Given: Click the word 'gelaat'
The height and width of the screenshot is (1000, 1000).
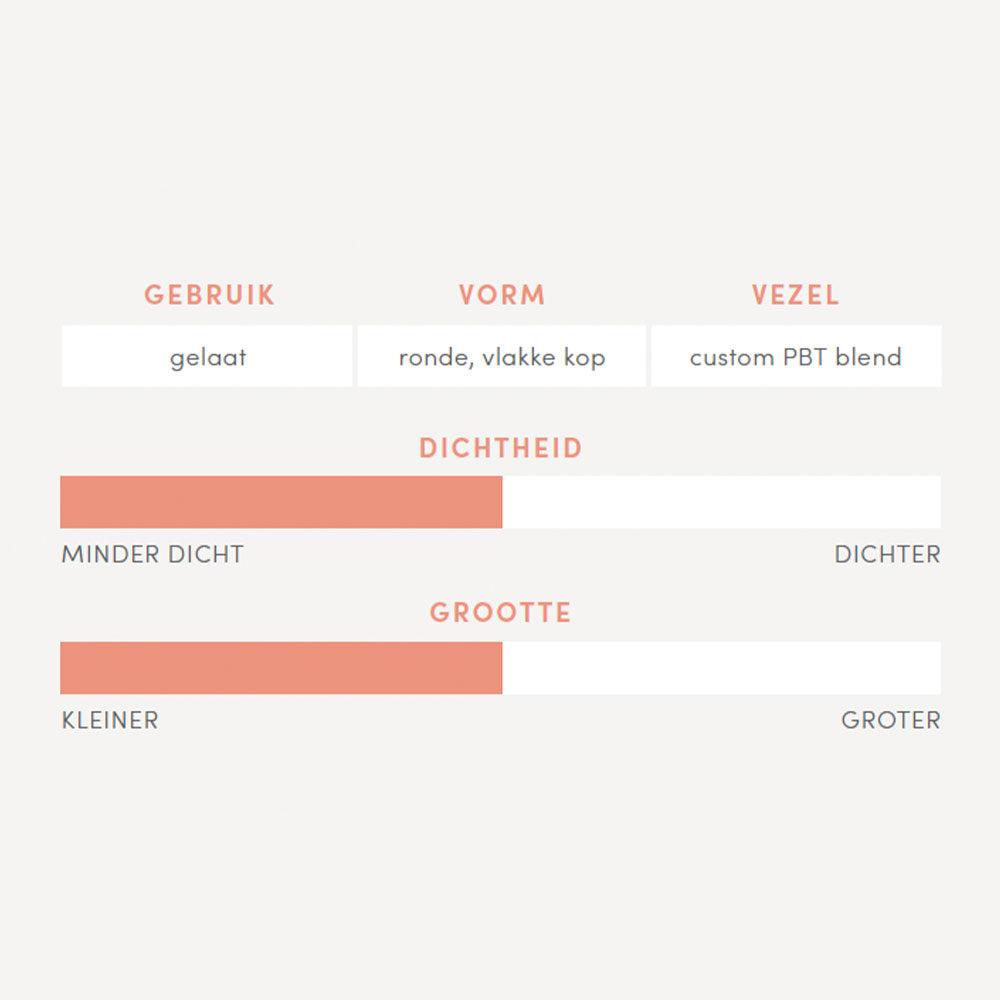Looking at the screenshot, I should [208, 358].
